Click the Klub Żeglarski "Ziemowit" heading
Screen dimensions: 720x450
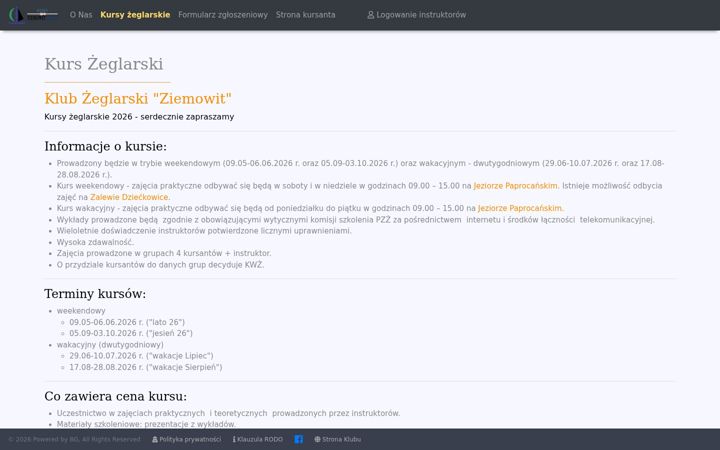[138, 98]
